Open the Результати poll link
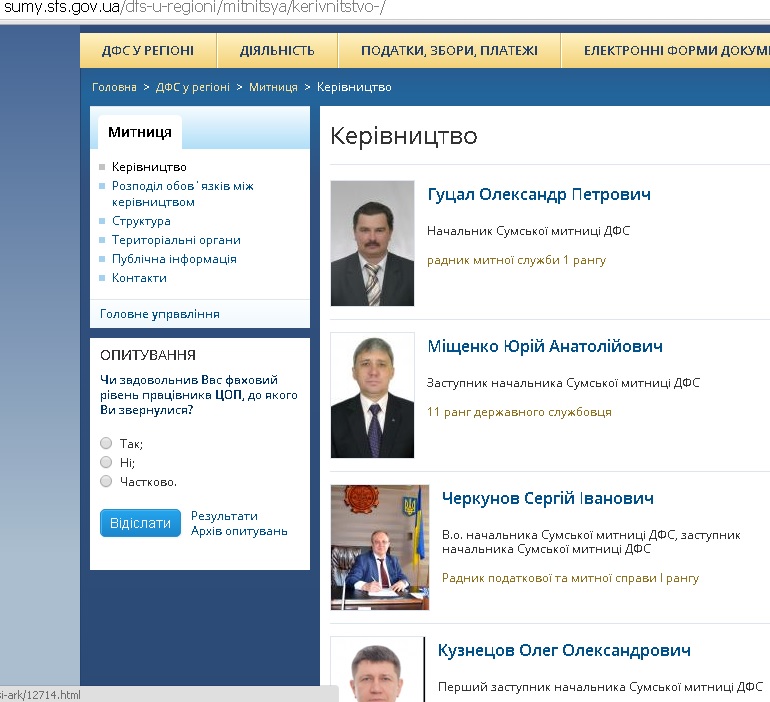Screen dimensions: 770x702 tap(224, 515)
